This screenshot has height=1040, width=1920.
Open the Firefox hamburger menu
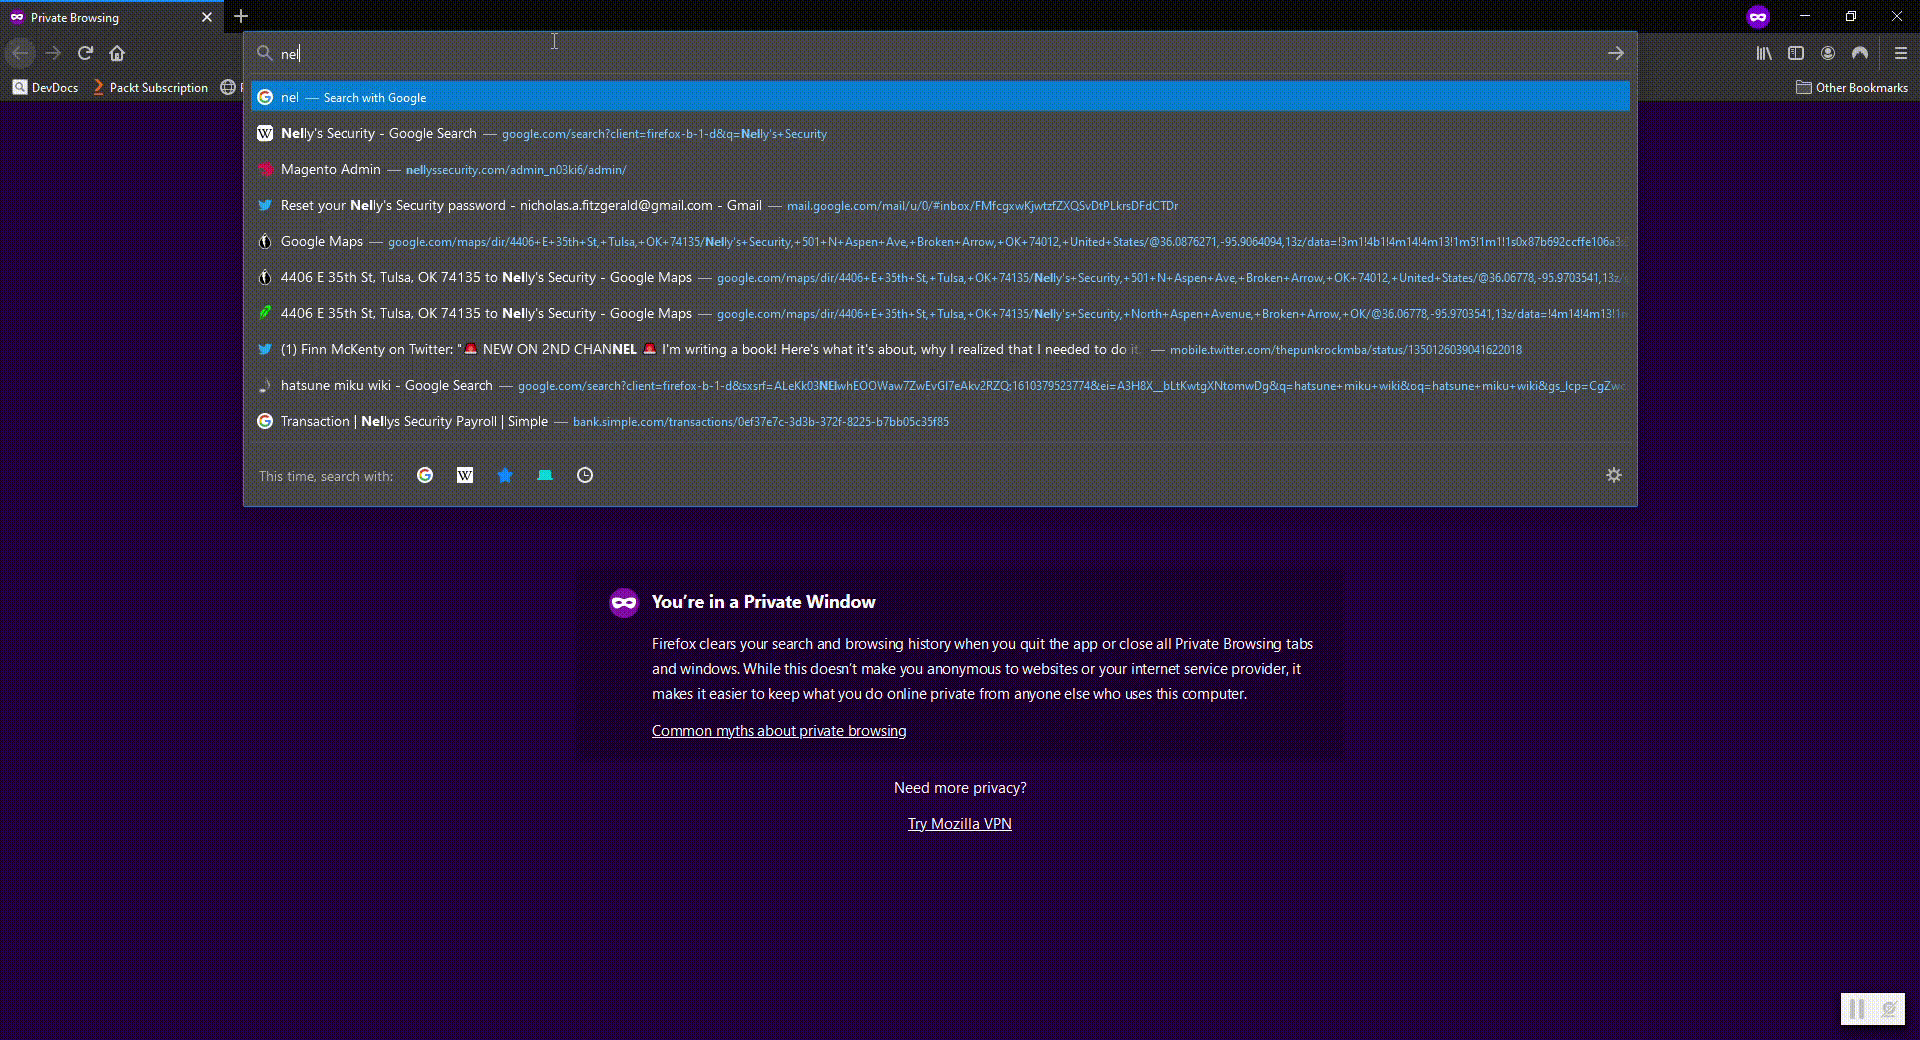1901,53
